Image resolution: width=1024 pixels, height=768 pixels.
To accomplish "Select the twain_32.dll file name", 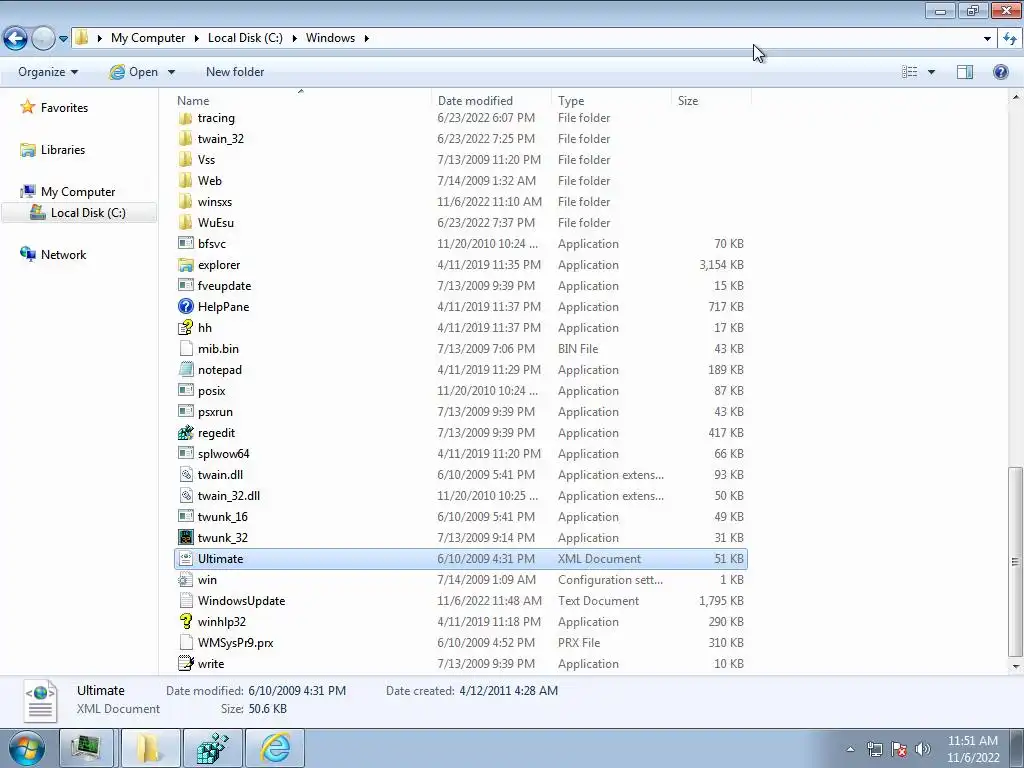I will 229,496.
